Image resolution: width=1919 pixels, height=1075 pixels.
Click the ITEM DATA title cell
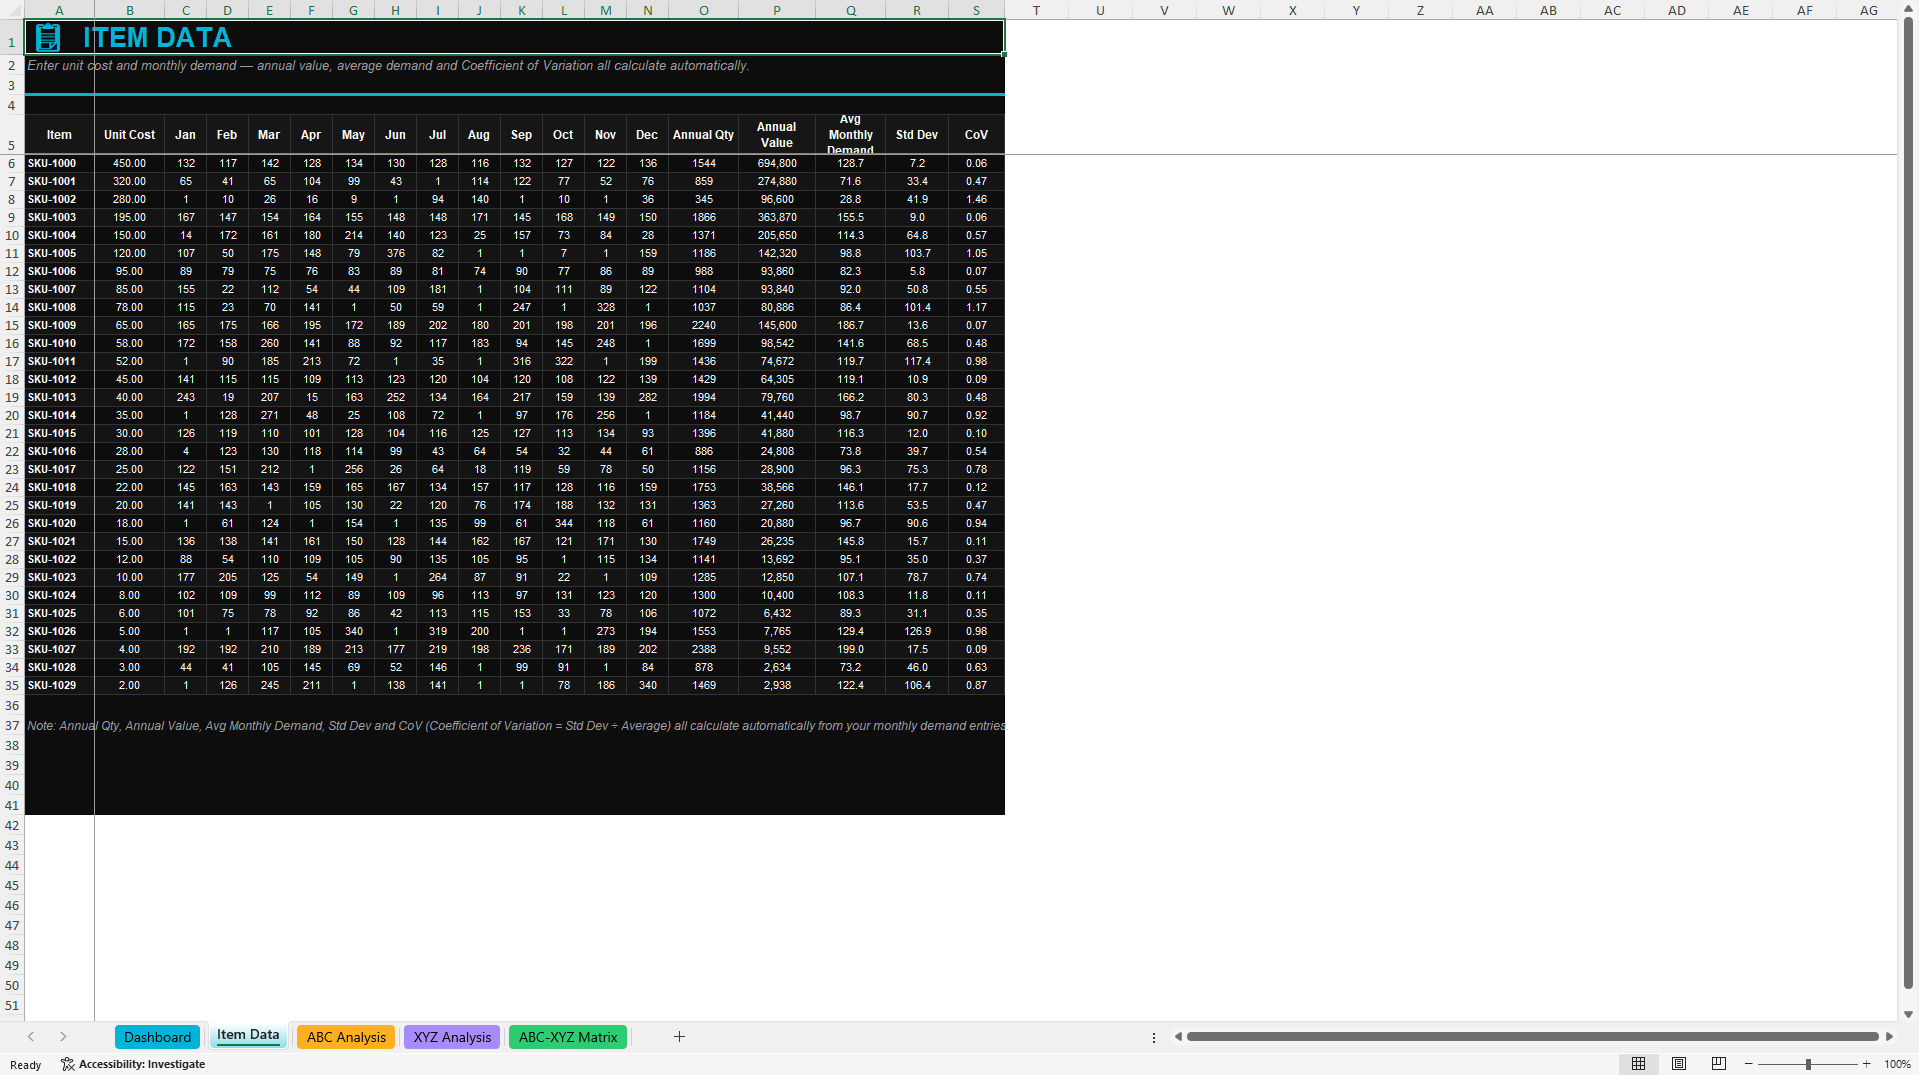pyautogui.click(x=514, y=38)
